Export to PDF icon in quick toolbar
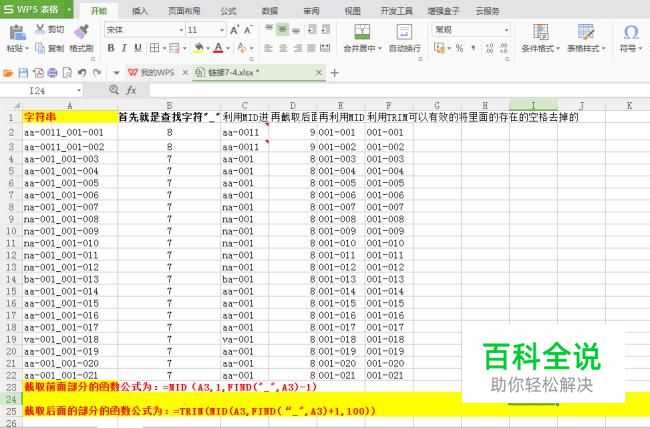 (38, 73)
